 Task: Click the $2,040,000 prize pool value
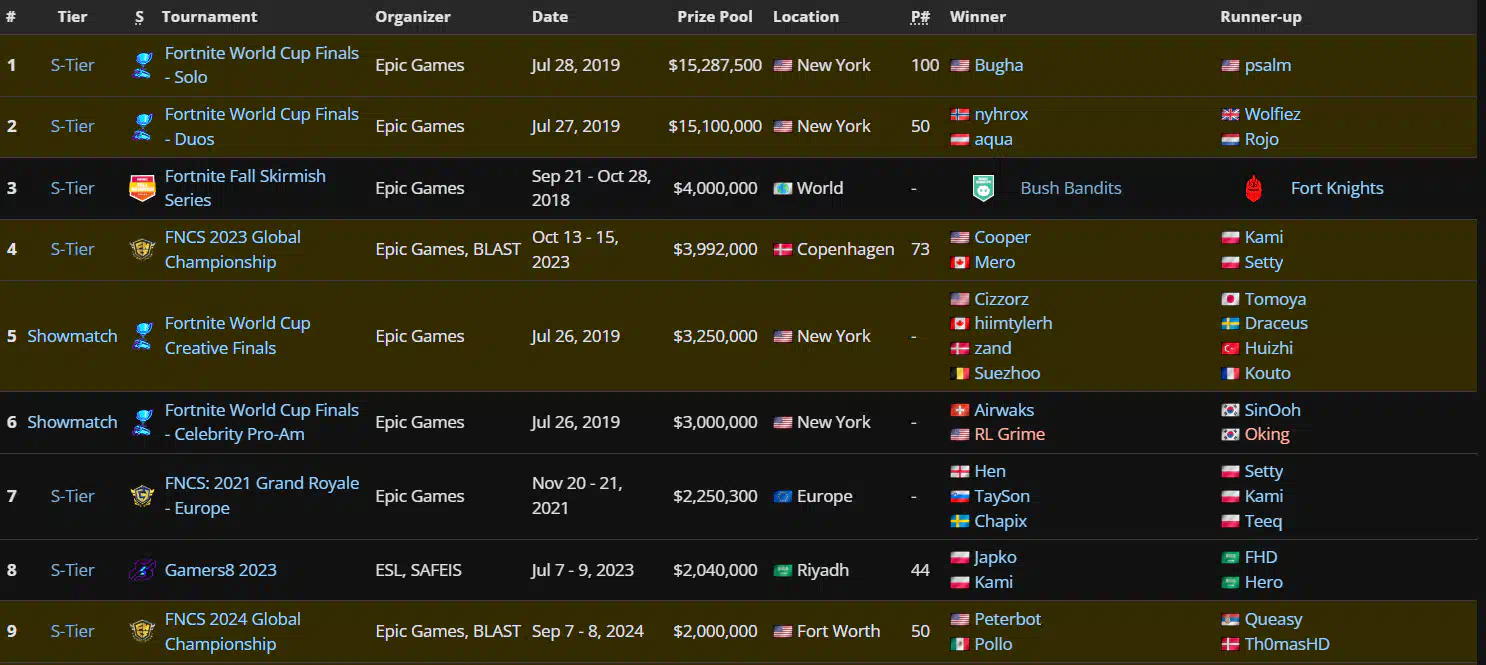pyautogui.click(x=715, y=570)
